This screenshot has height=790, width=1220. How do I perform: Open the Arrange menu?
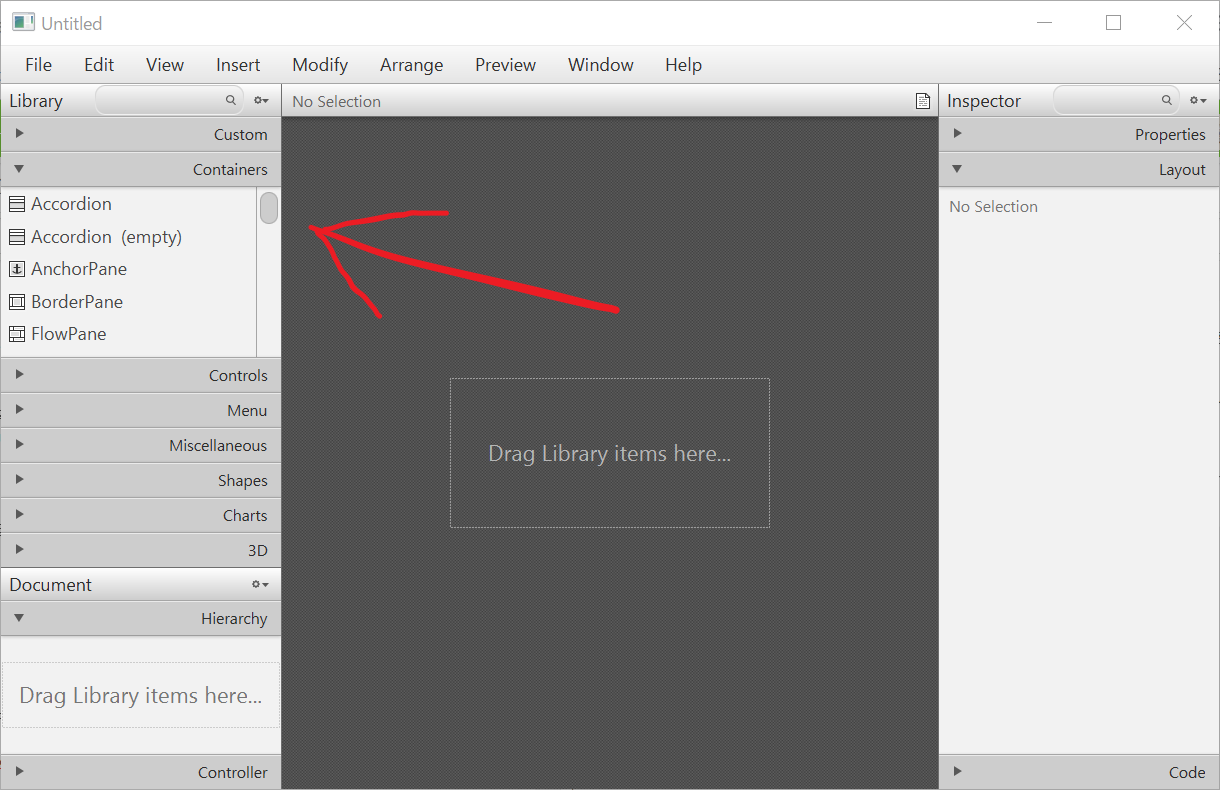(411, 65)
